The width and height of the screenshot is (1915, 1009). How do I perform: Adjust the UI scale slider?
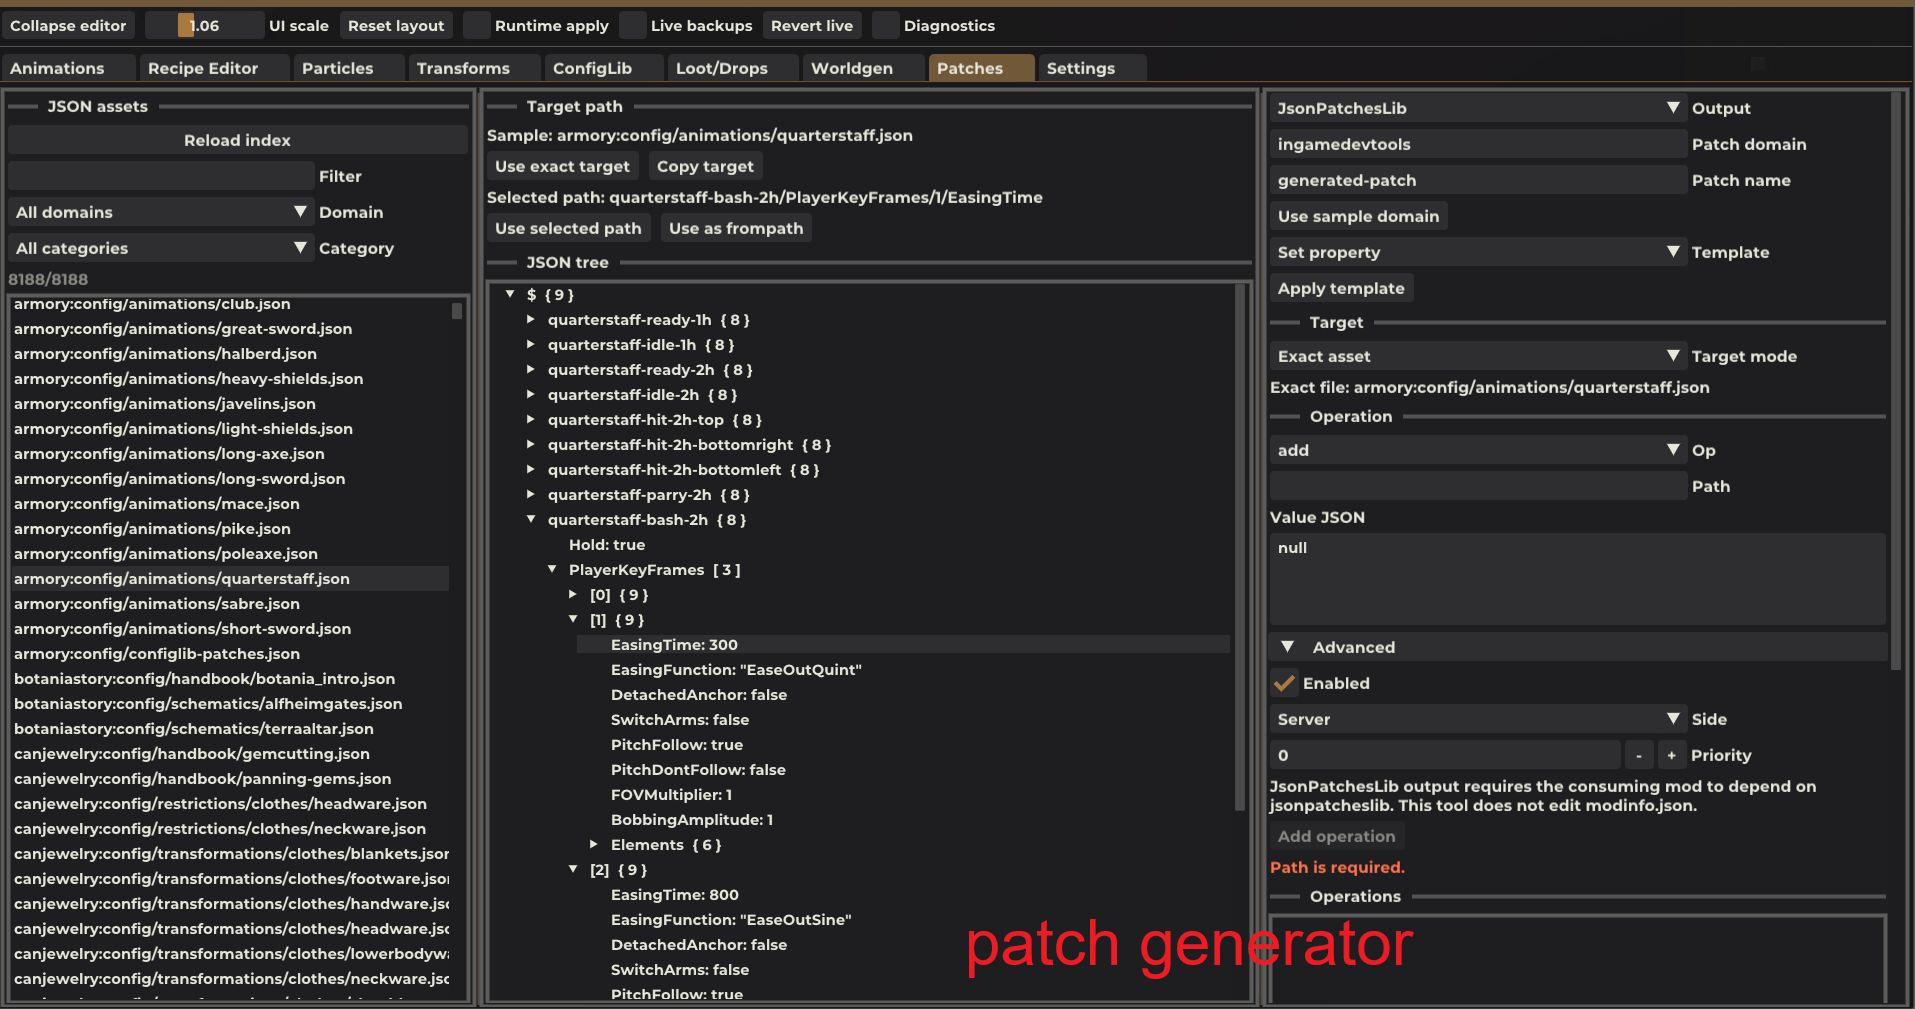point(203,25)
